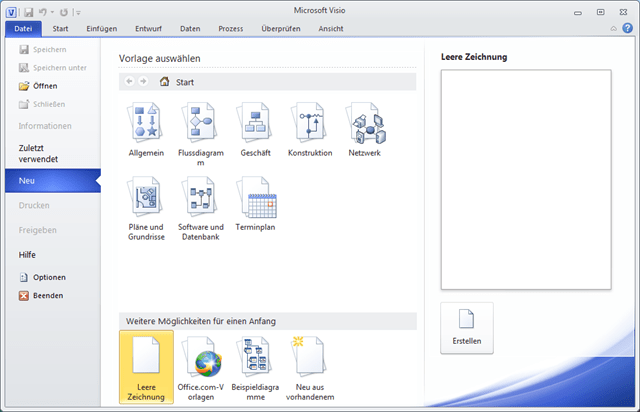The height and width of the screenshot is (412, 640).
Task: Select Neu in the sidebar
Action: [x=53, y=180]
